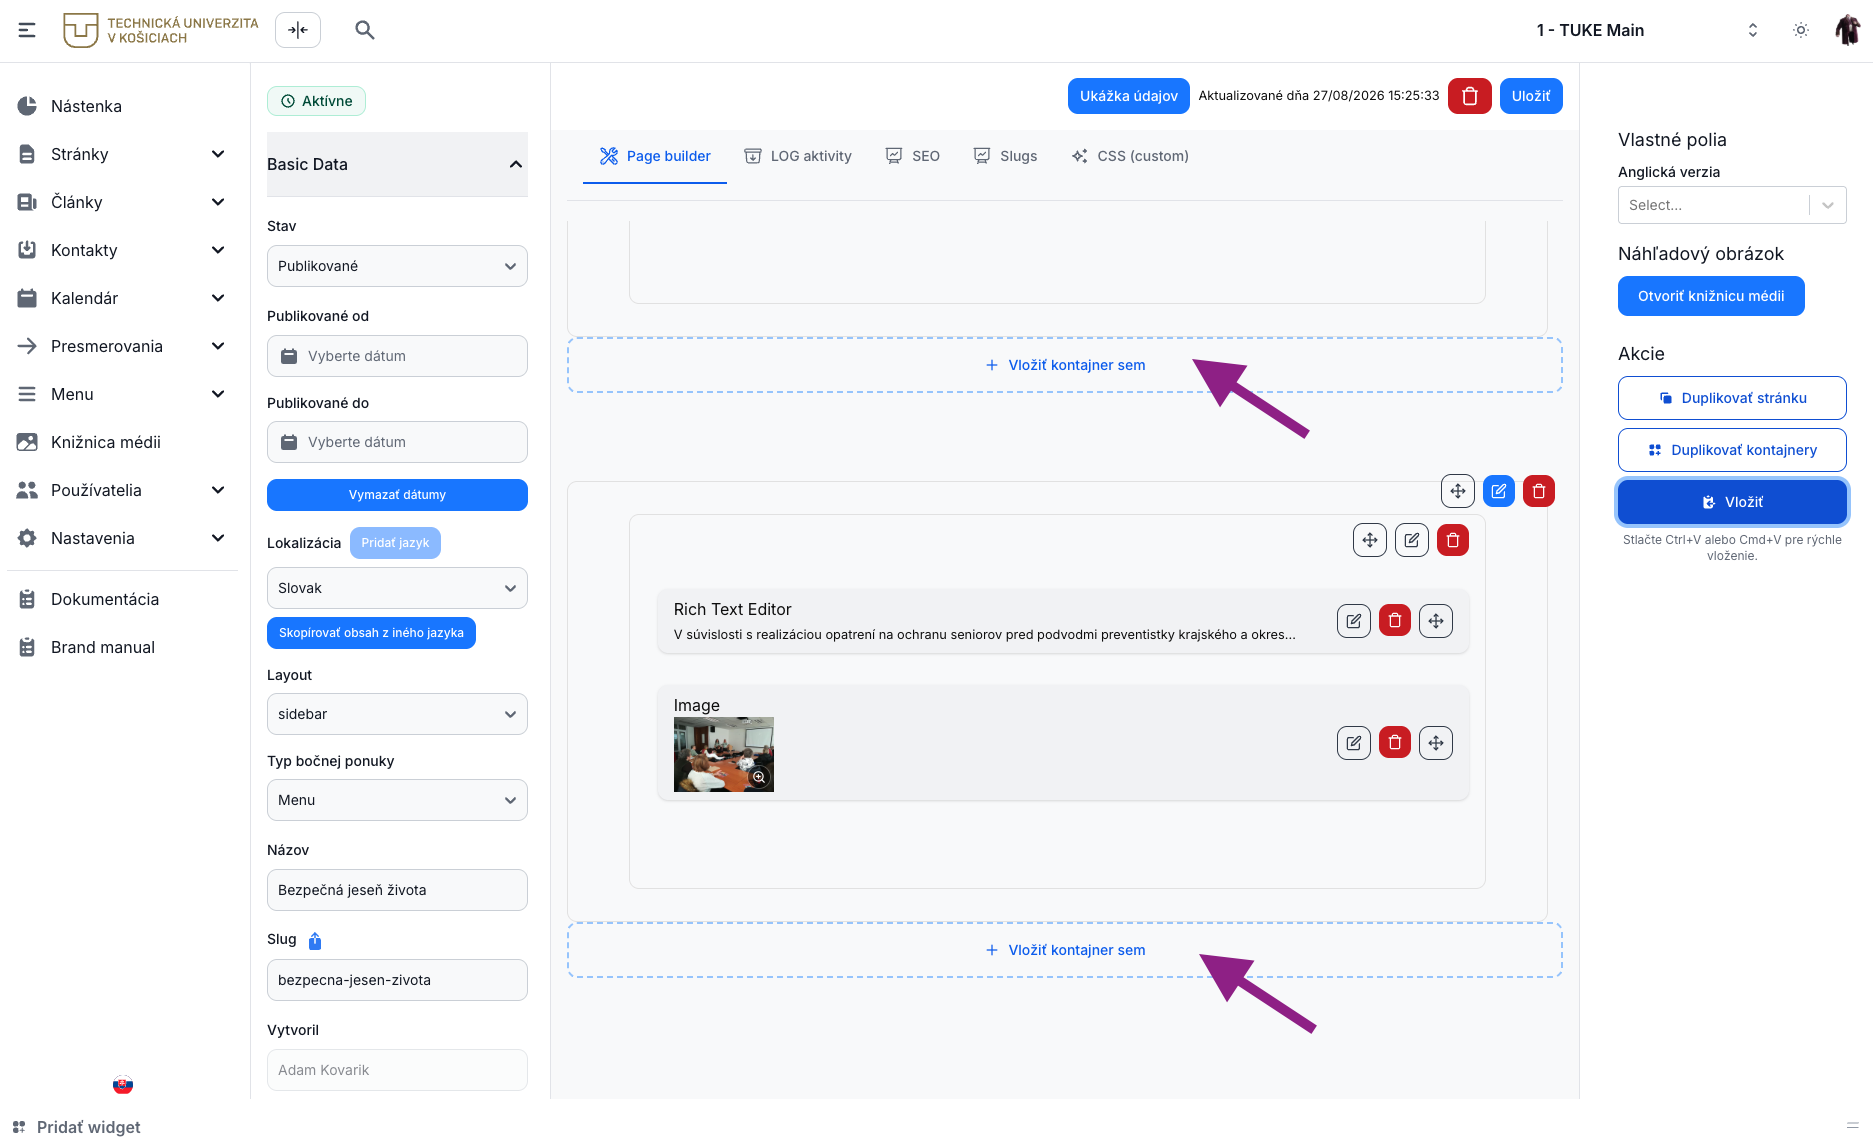The height and width of the screenshot is (1148, 1873).
Task: Open the search magnifier icon
Action: 365,30
